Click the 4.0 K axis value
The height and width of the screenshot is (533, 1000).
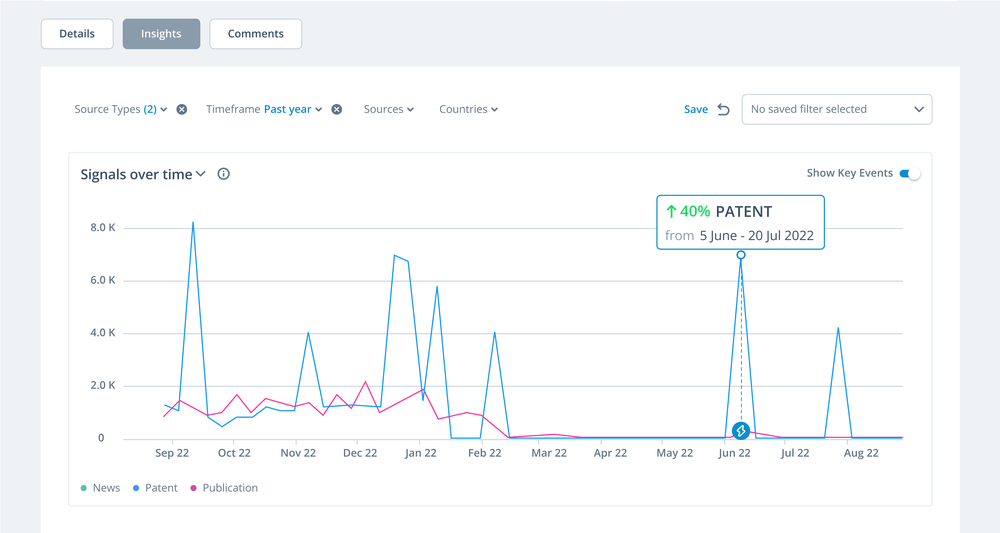(x=103, y=333)
